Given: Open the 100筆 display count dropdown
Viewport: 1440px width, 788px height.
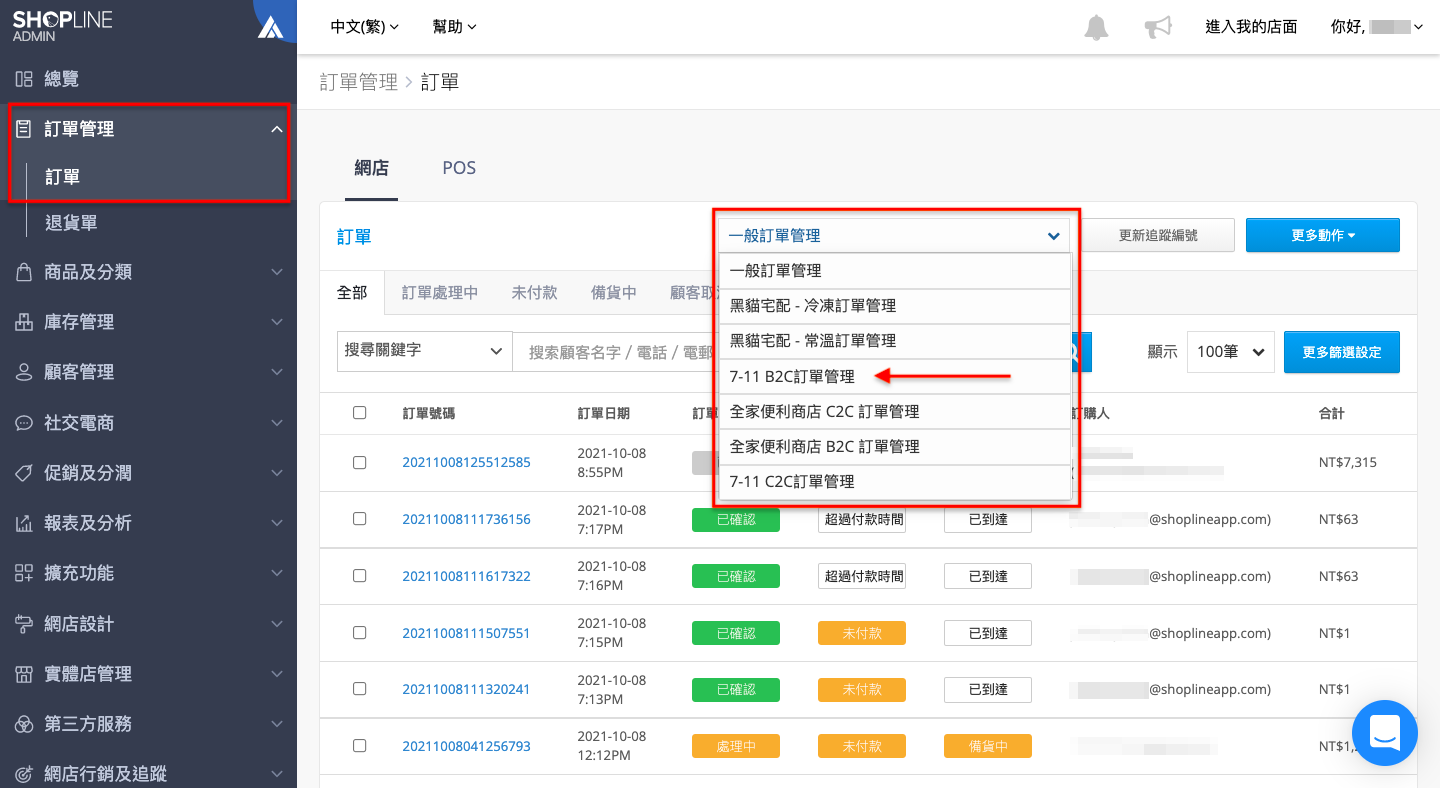Looking at the screenshot, I should [1231, 352].
